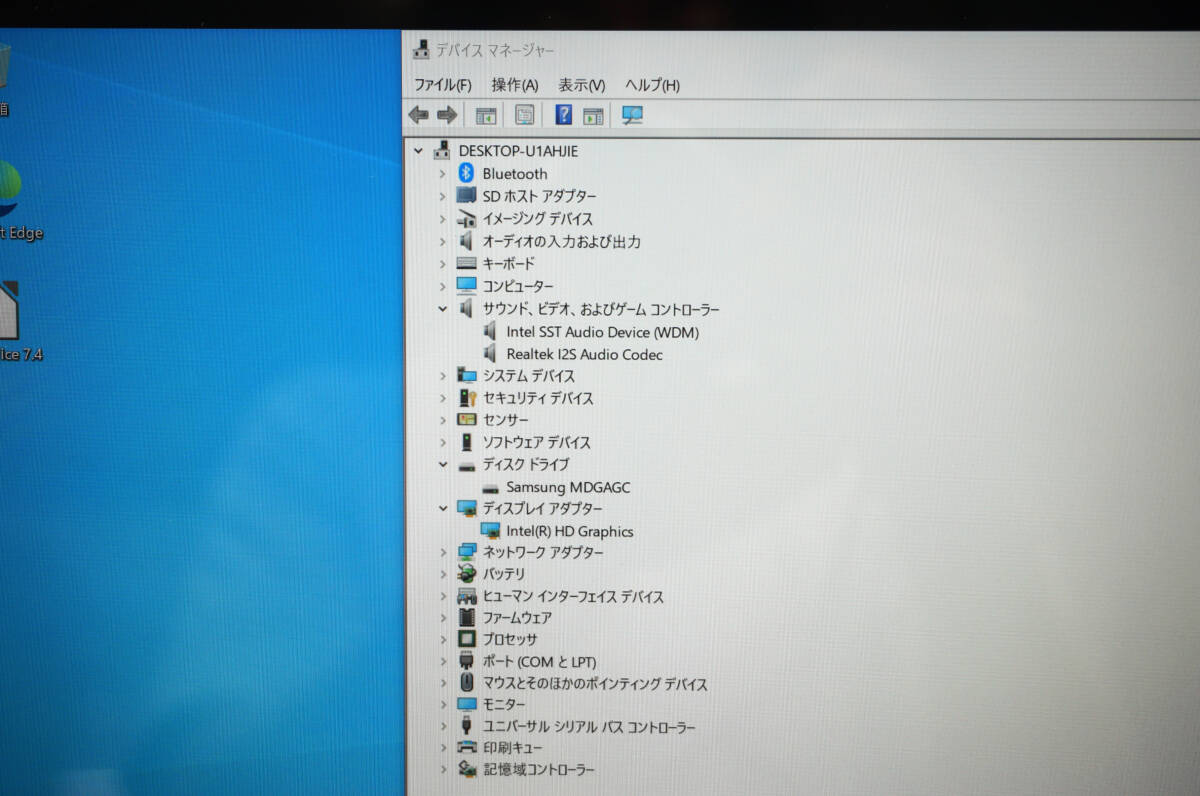Select the バッテリ tree label
1200x796 pixels.
pyautogui.click(x=503, y=574)
